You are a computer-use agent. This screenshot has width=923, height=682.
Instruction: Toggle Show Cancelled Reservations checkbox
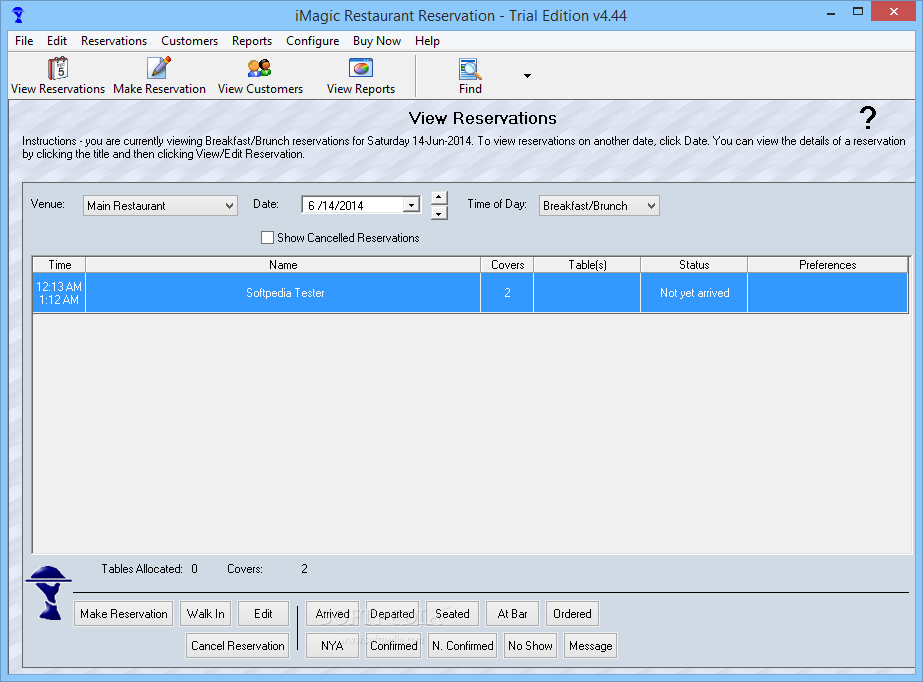tap(267, 237)
